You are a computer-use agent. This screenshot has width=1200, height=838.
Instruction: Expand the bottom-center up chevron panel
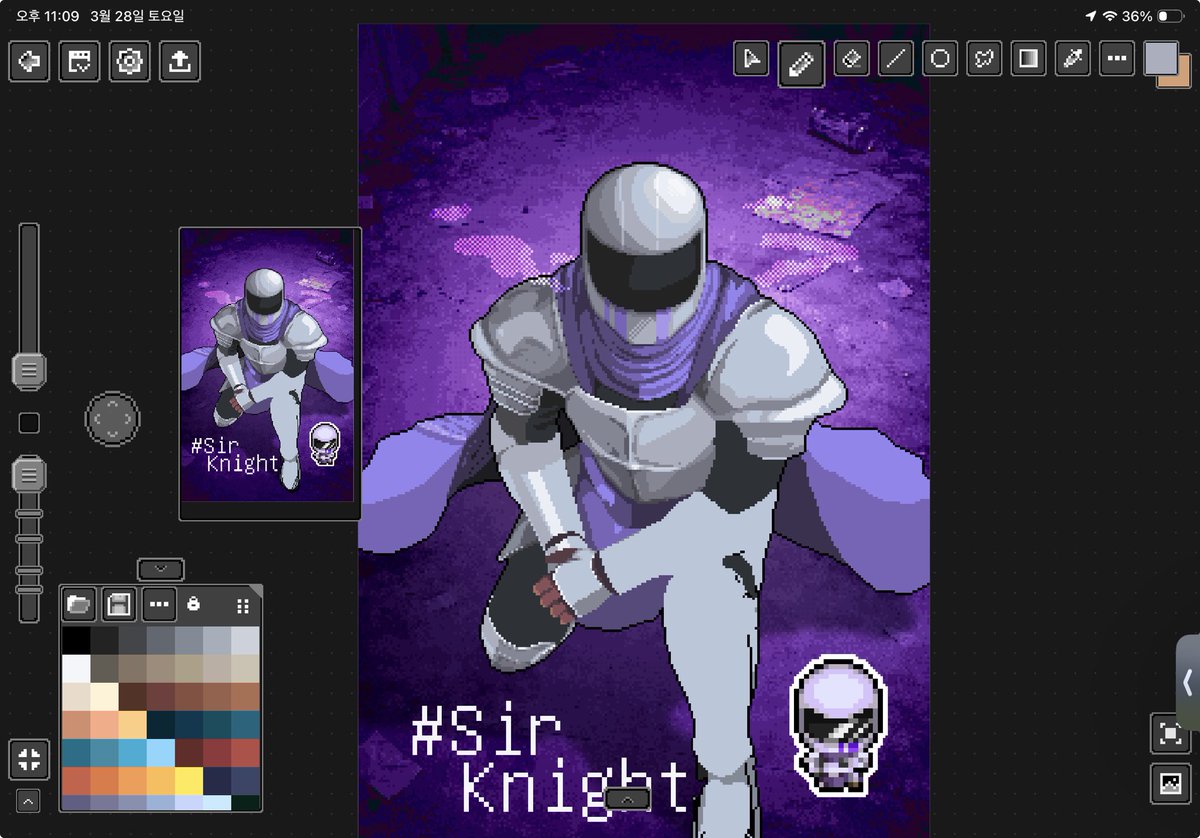[x=628, y=799]
